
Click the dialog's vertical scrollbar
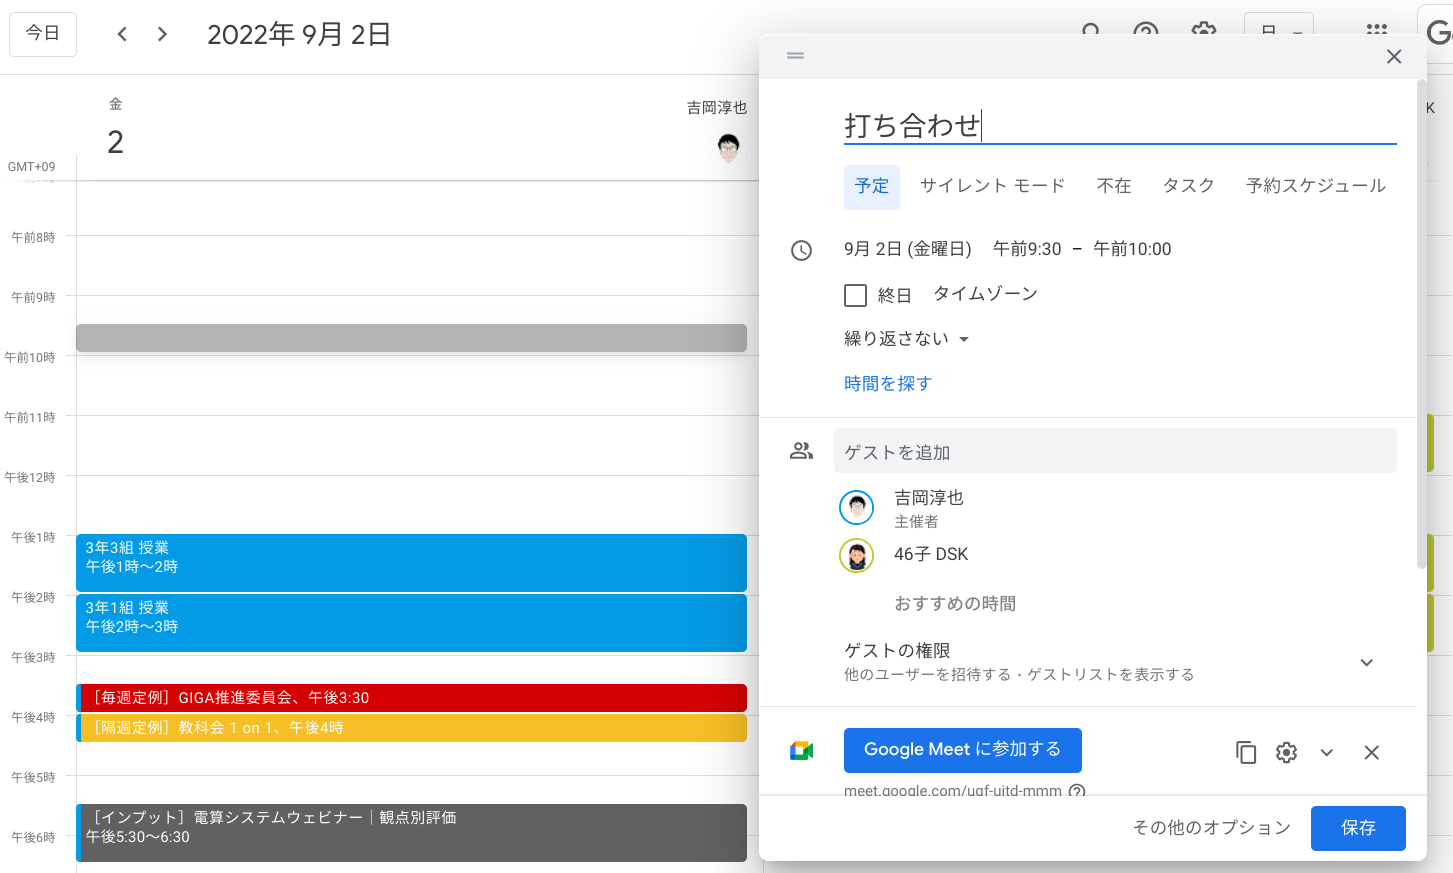tap(1421, 325)
